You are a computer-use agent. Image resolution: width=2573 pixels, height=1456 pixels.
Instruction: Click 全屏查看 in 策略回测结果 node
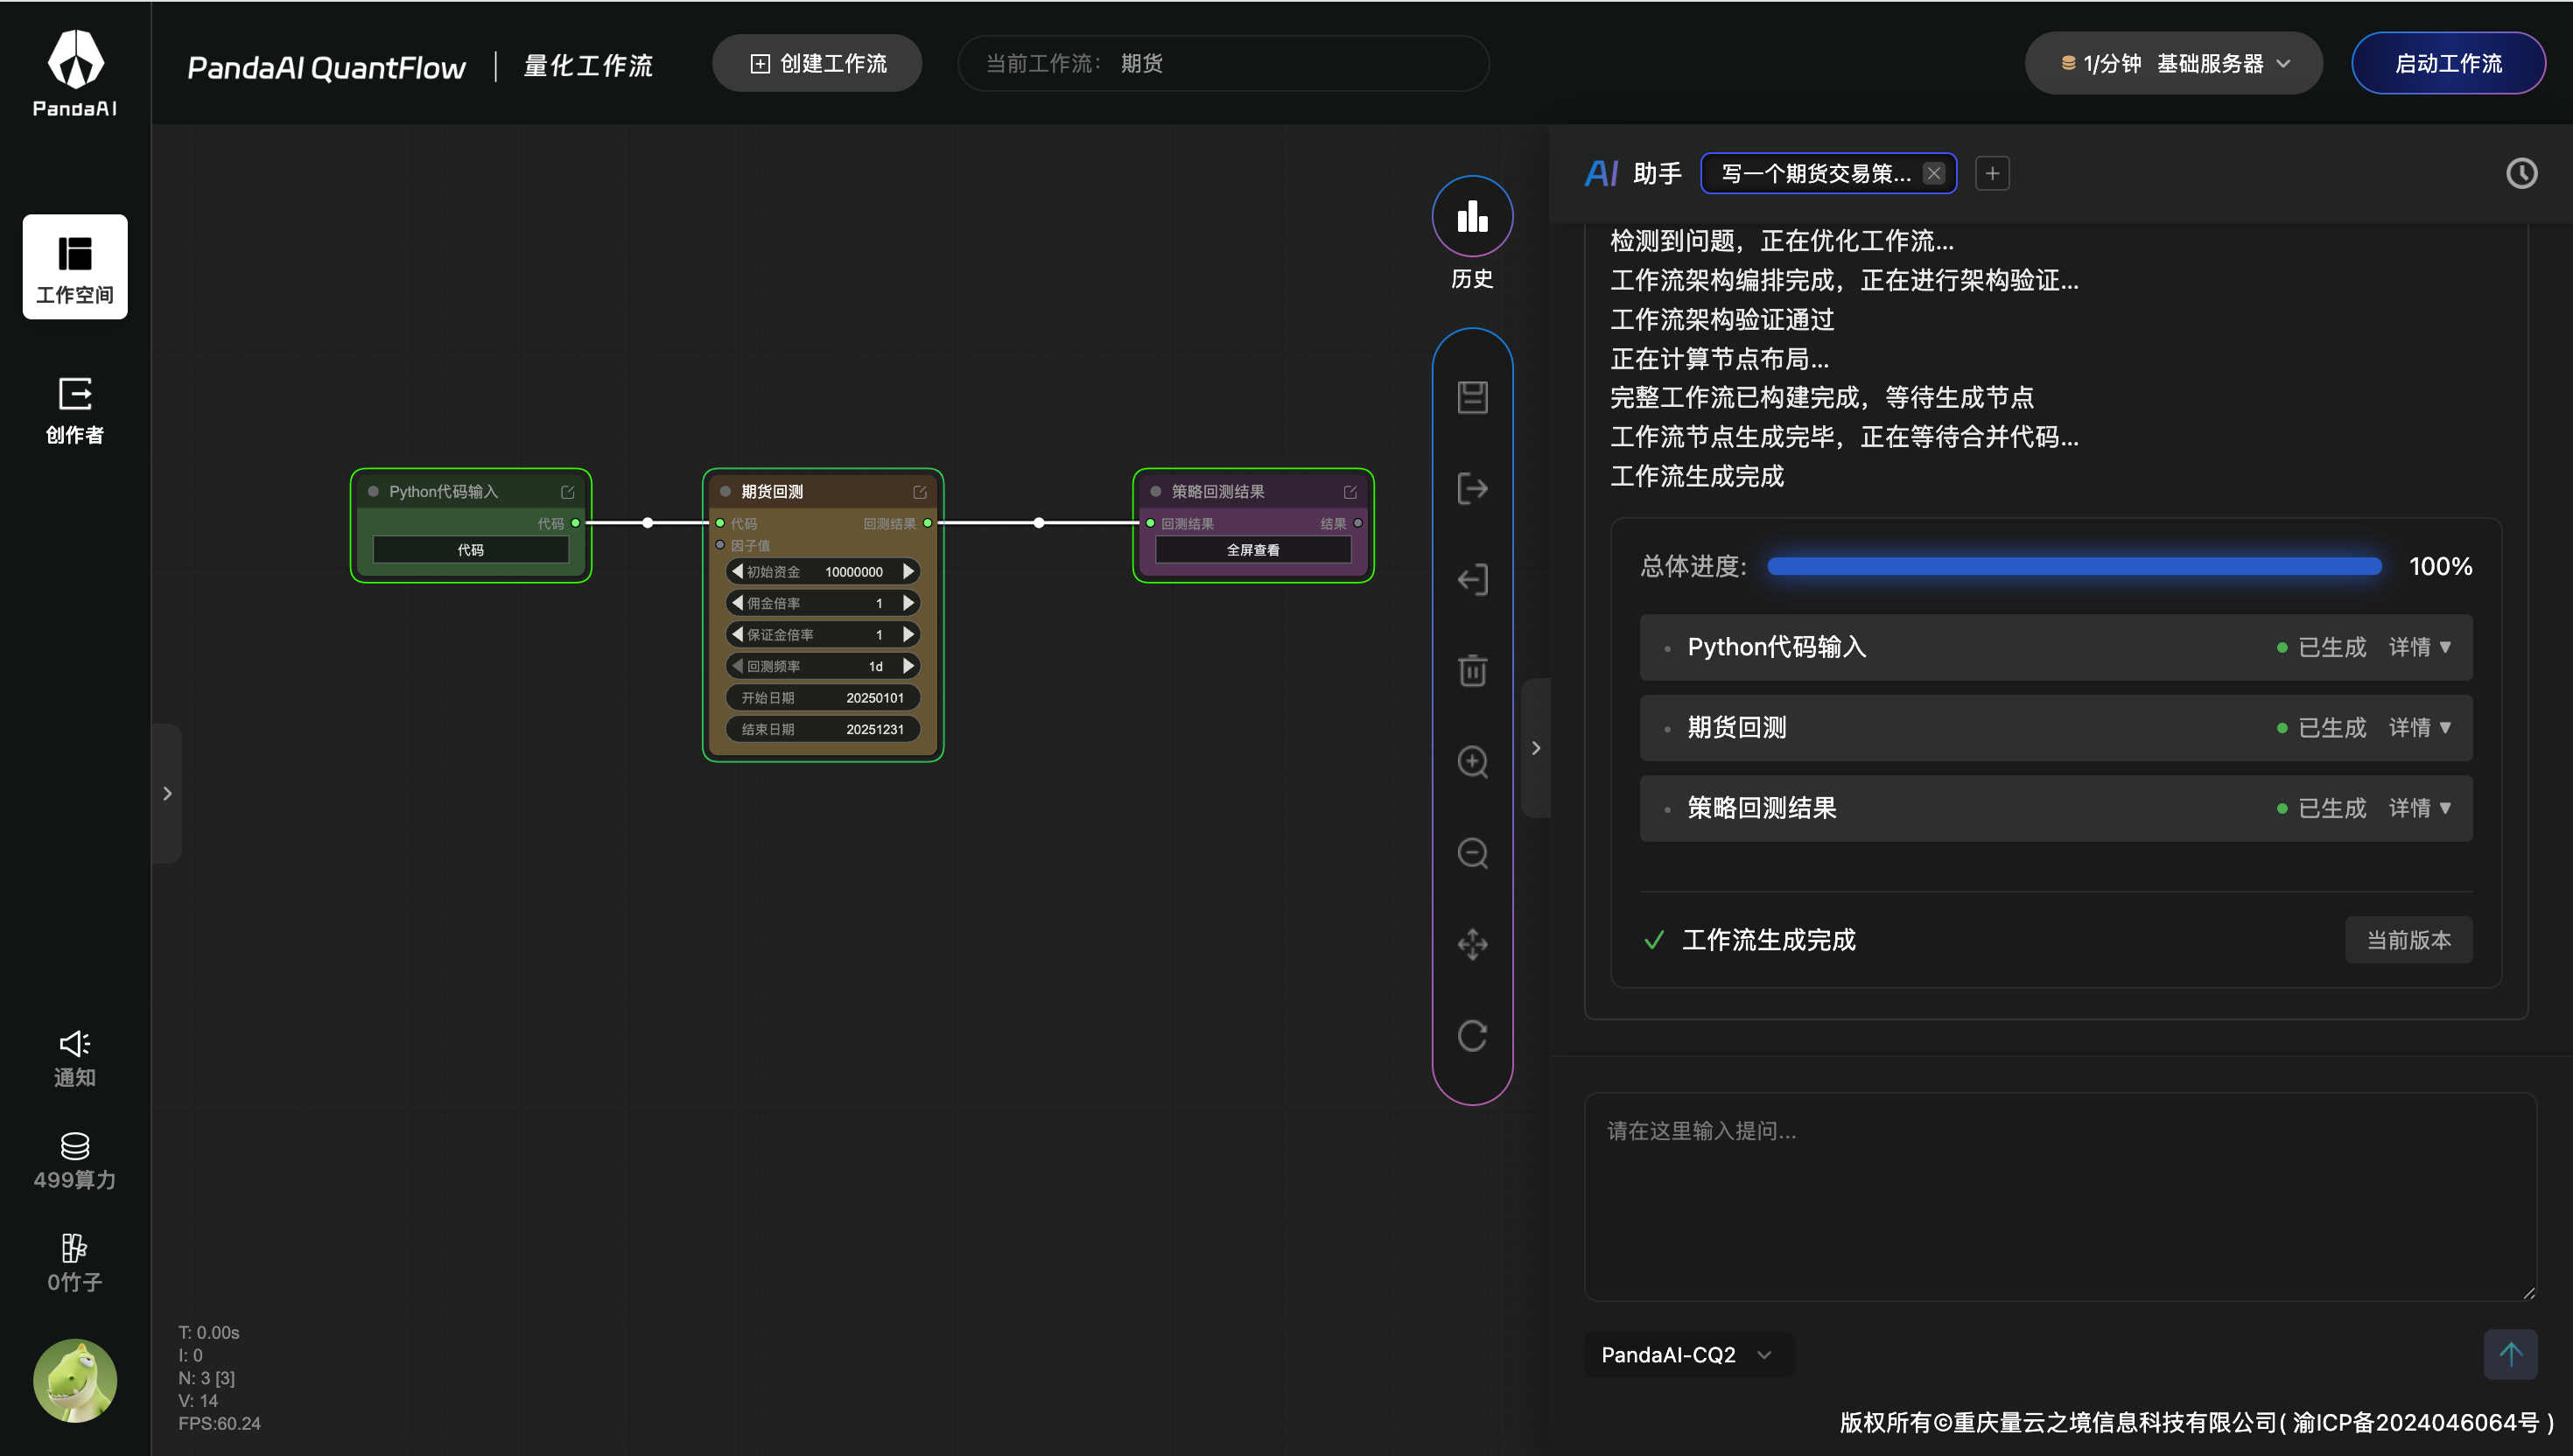click(1252, 549)
